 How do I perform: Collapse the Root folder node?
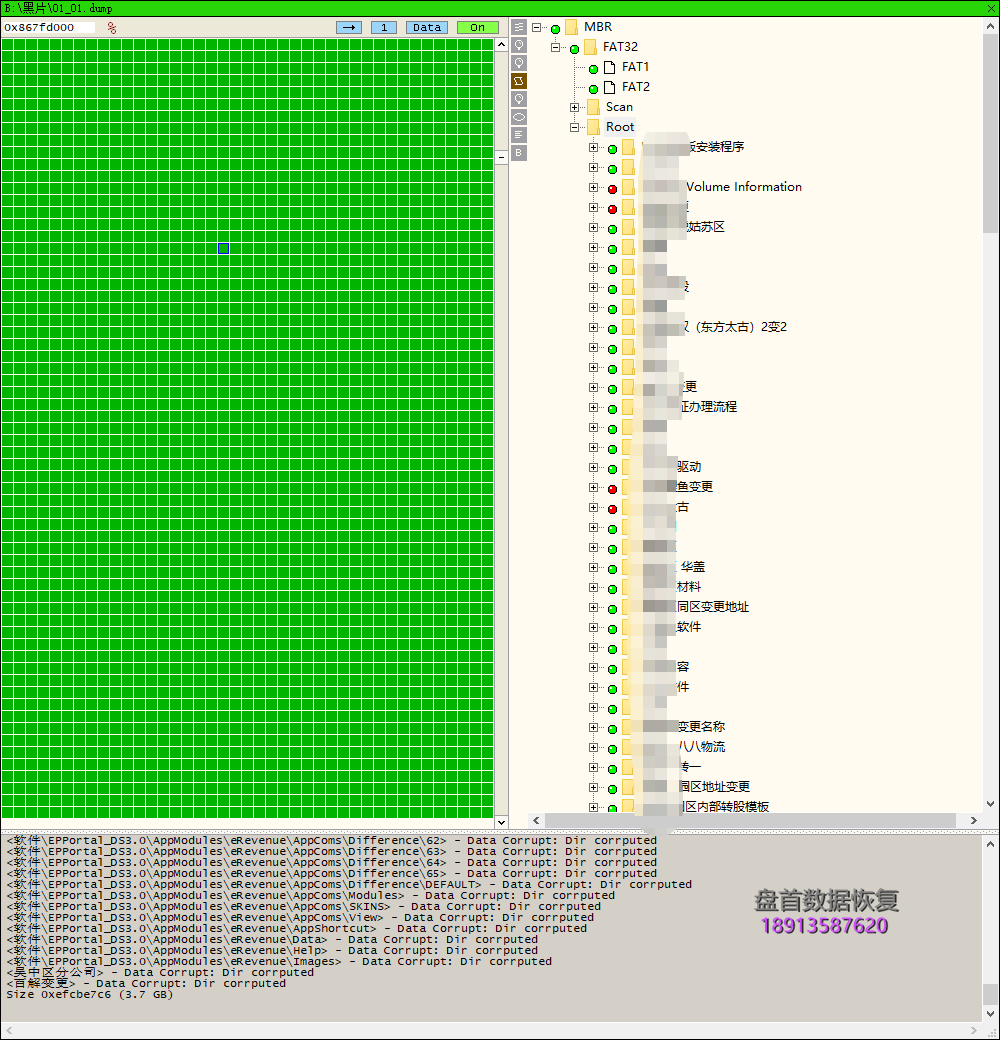coord(575,127)
